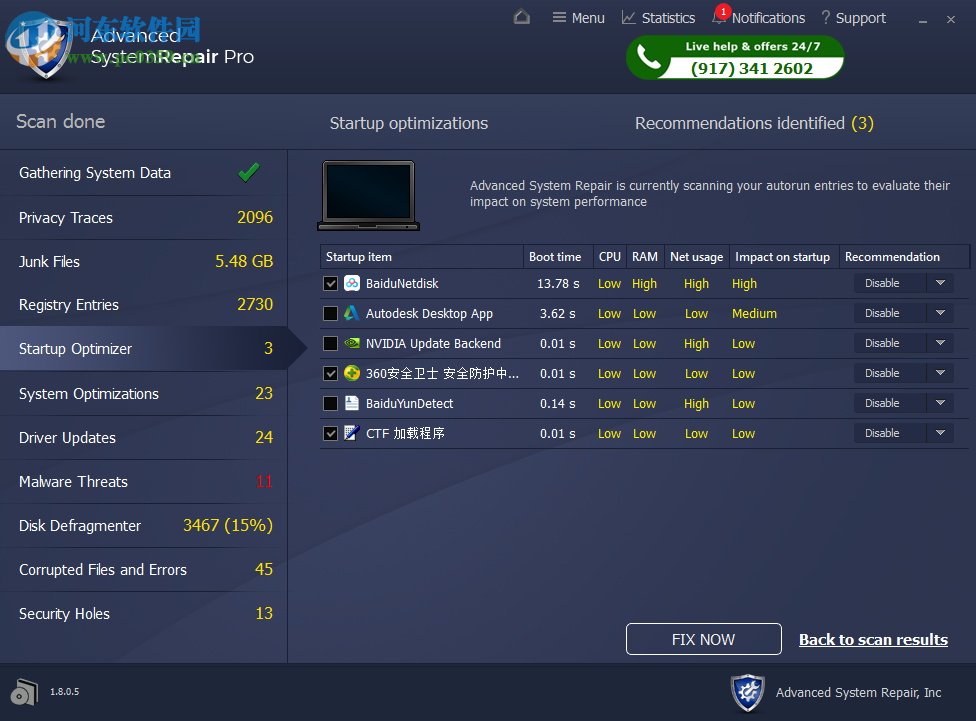Click the BaiduNetdisk startup item icon

351,283
